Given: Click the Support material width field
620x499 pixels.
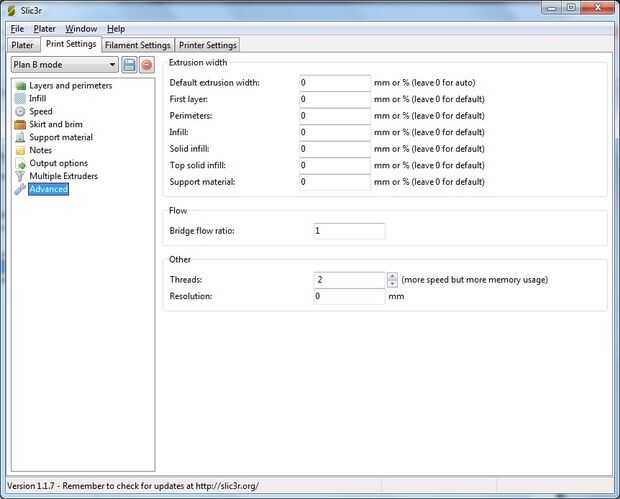Looking at the screenshot, I should click(335, 182).
